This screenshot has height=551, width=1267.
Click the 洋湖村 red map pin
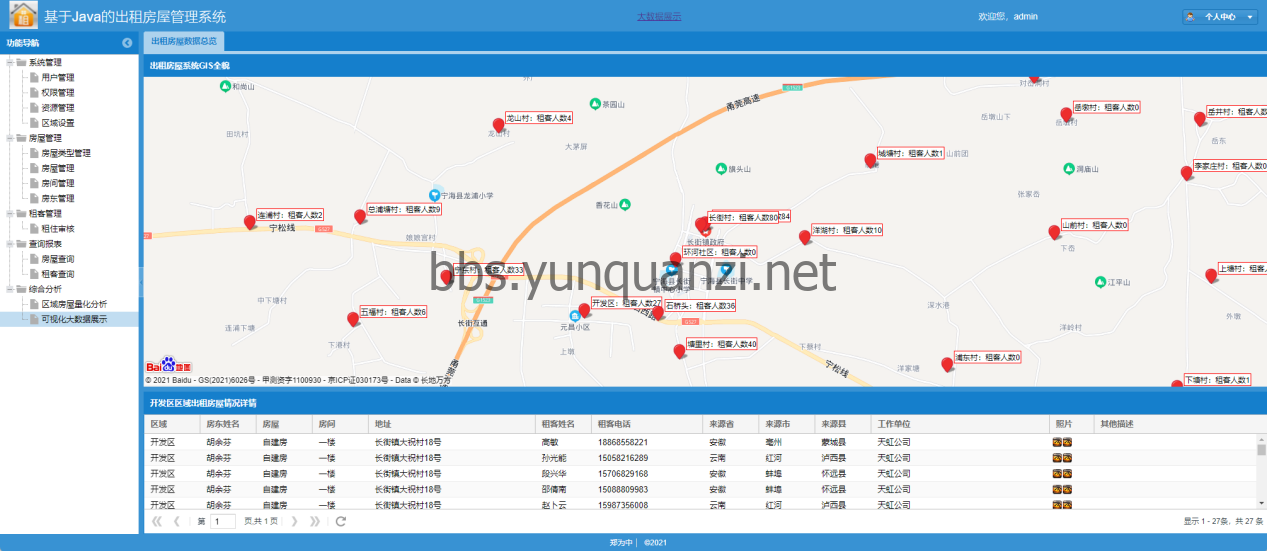tap(805, 237)
